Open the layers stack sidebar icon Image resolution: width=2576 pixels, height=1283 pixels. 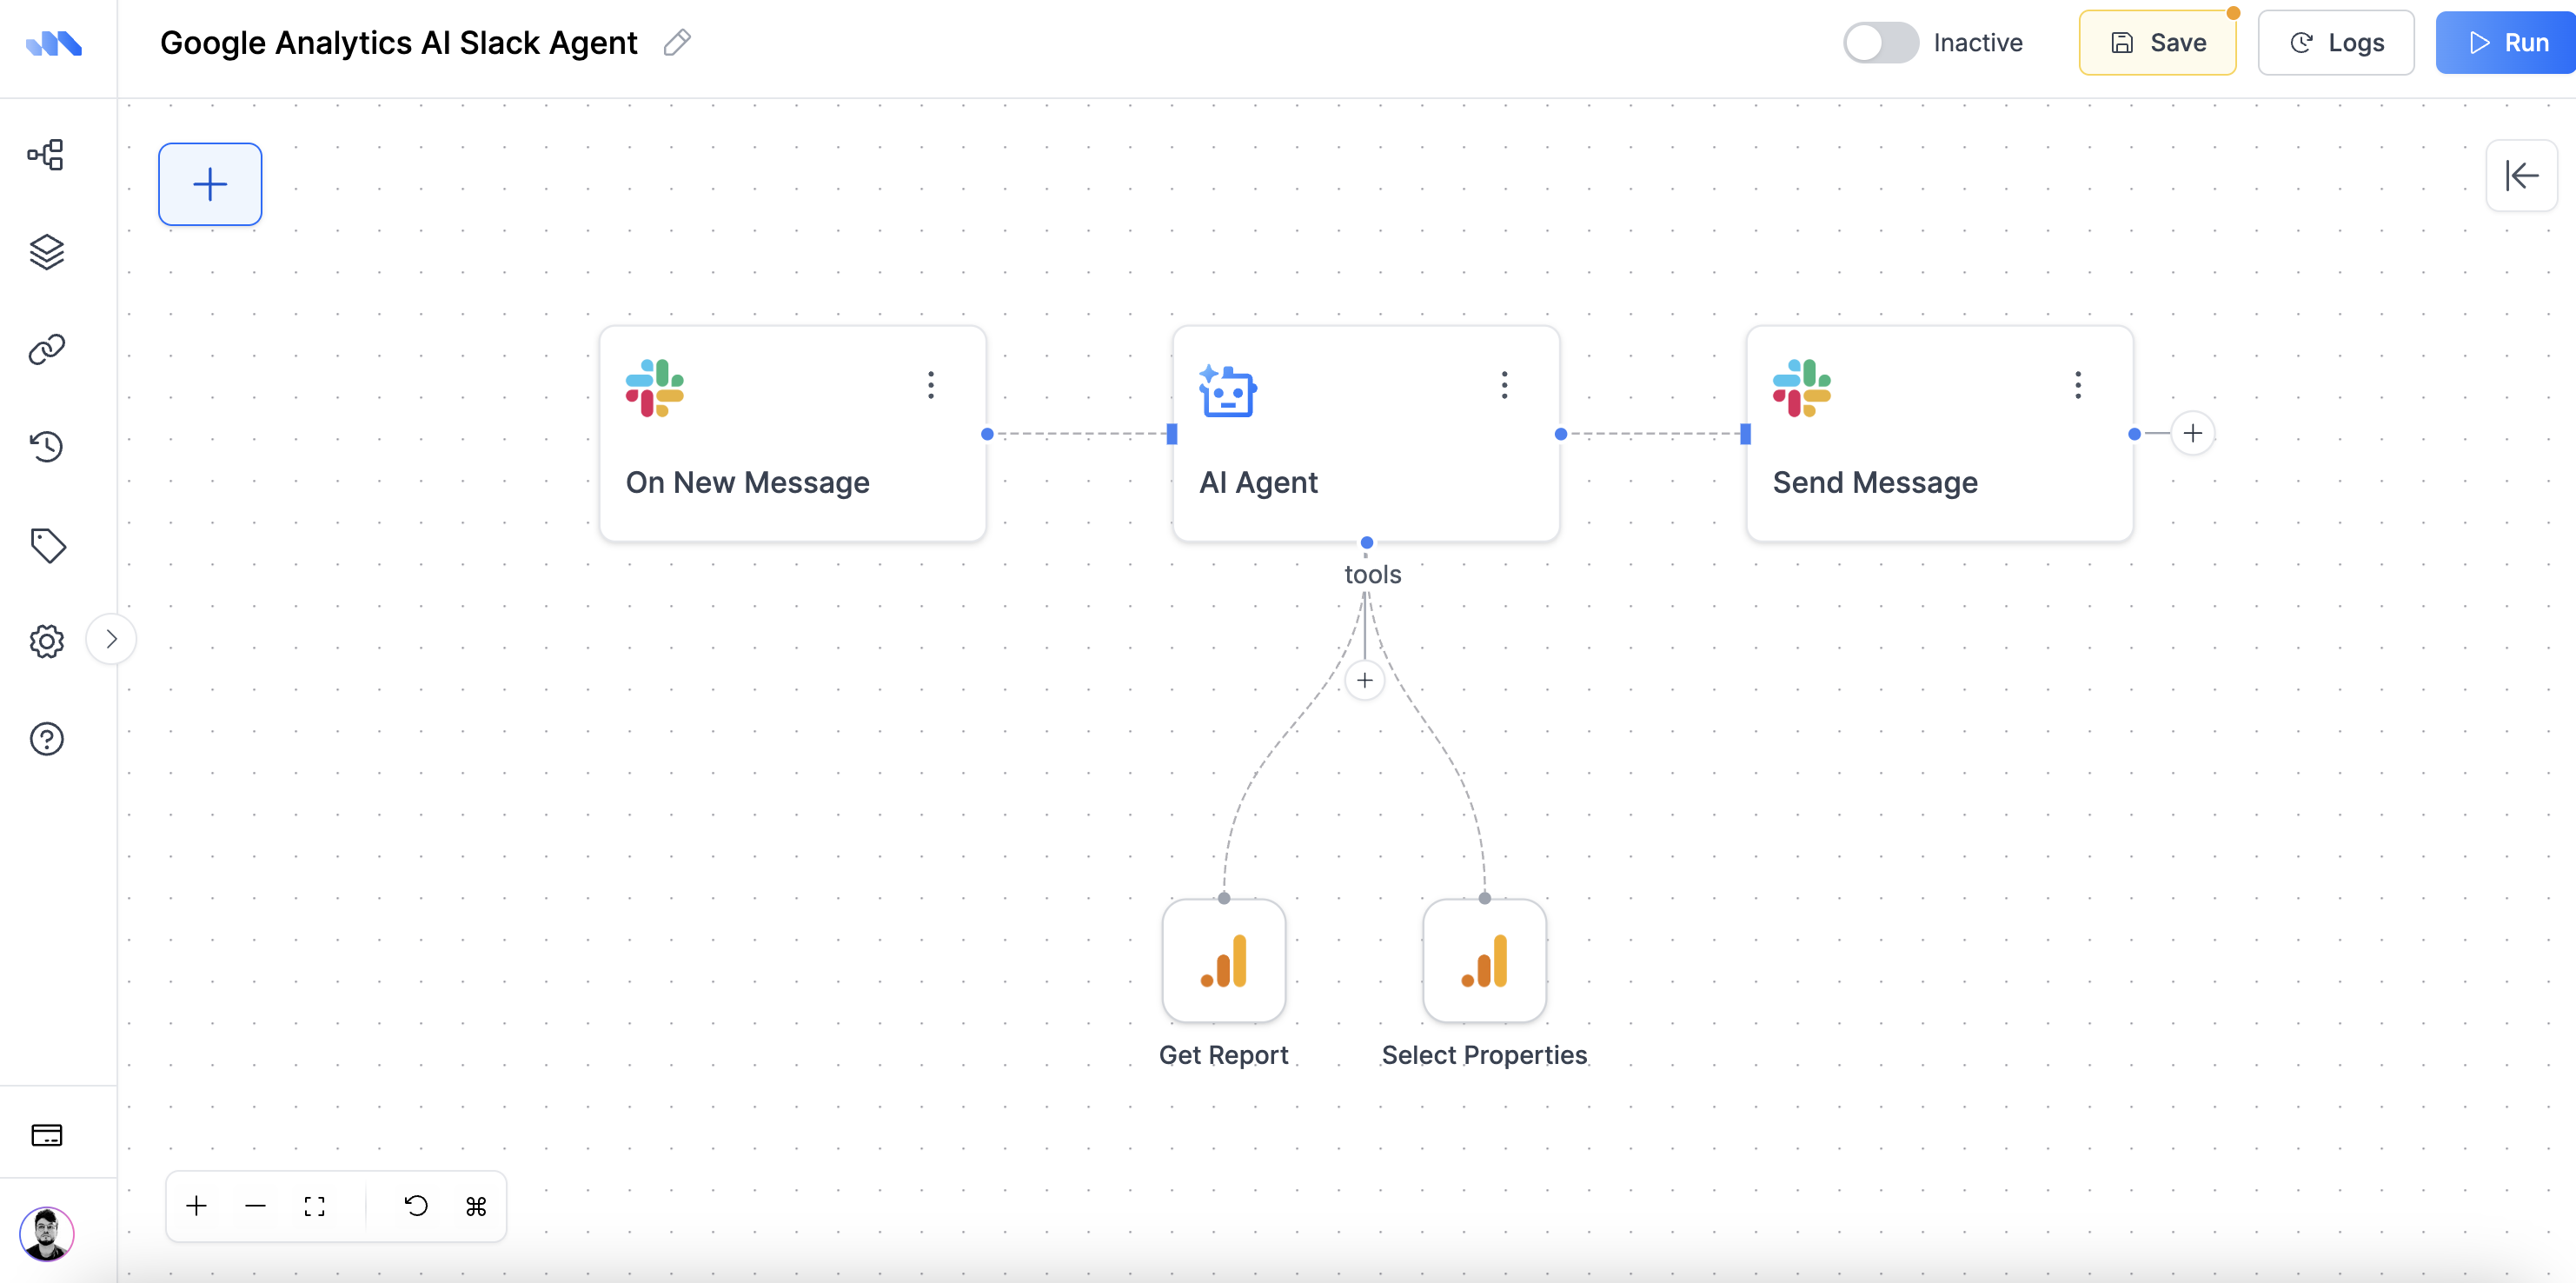click(x=46, y=252)
